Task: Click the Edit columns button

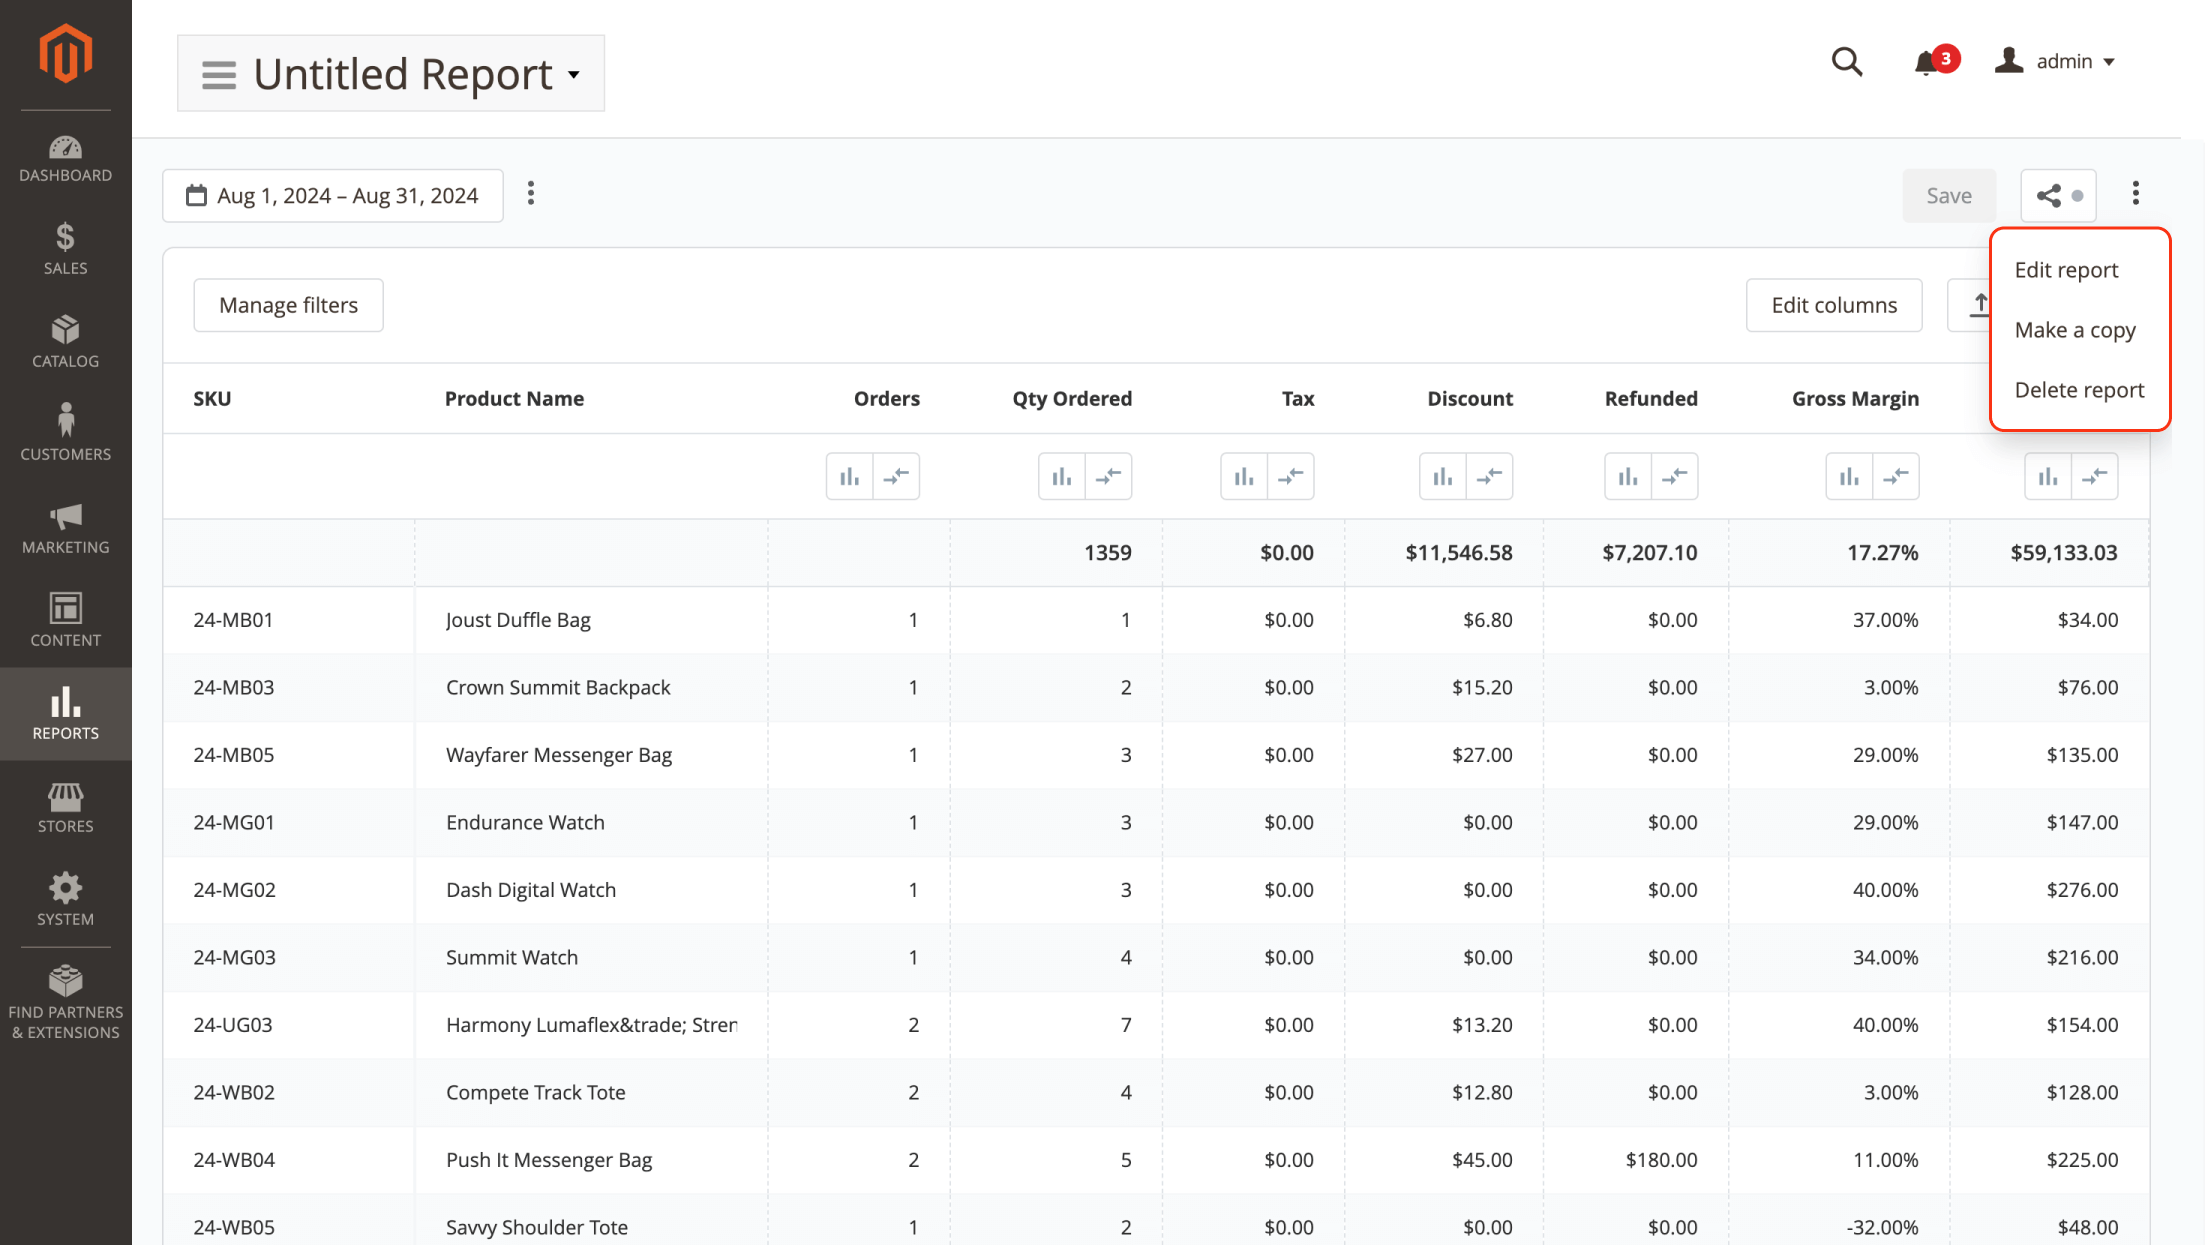Action: [1834, 305]
